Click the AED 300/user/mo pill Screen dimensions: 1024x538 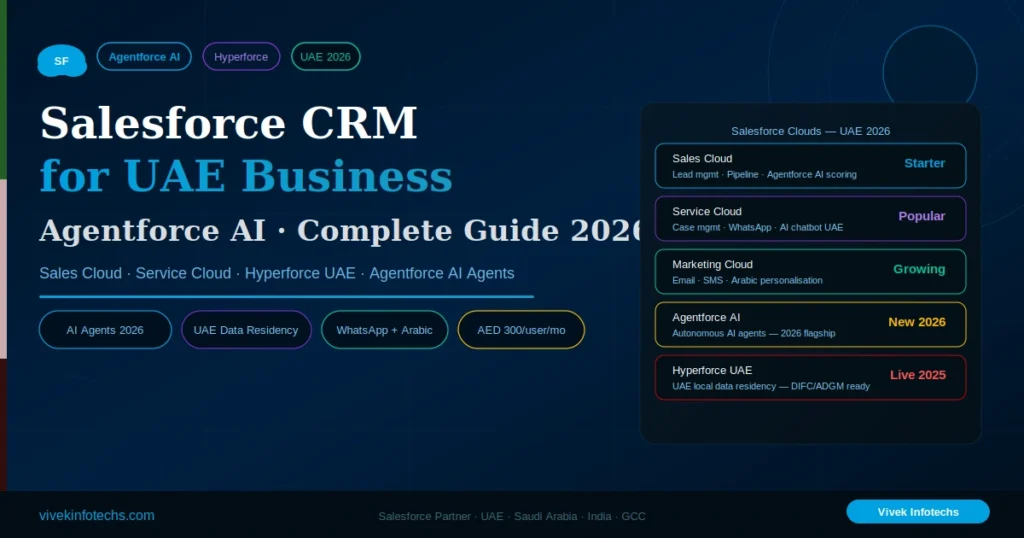tap(521, 330)
